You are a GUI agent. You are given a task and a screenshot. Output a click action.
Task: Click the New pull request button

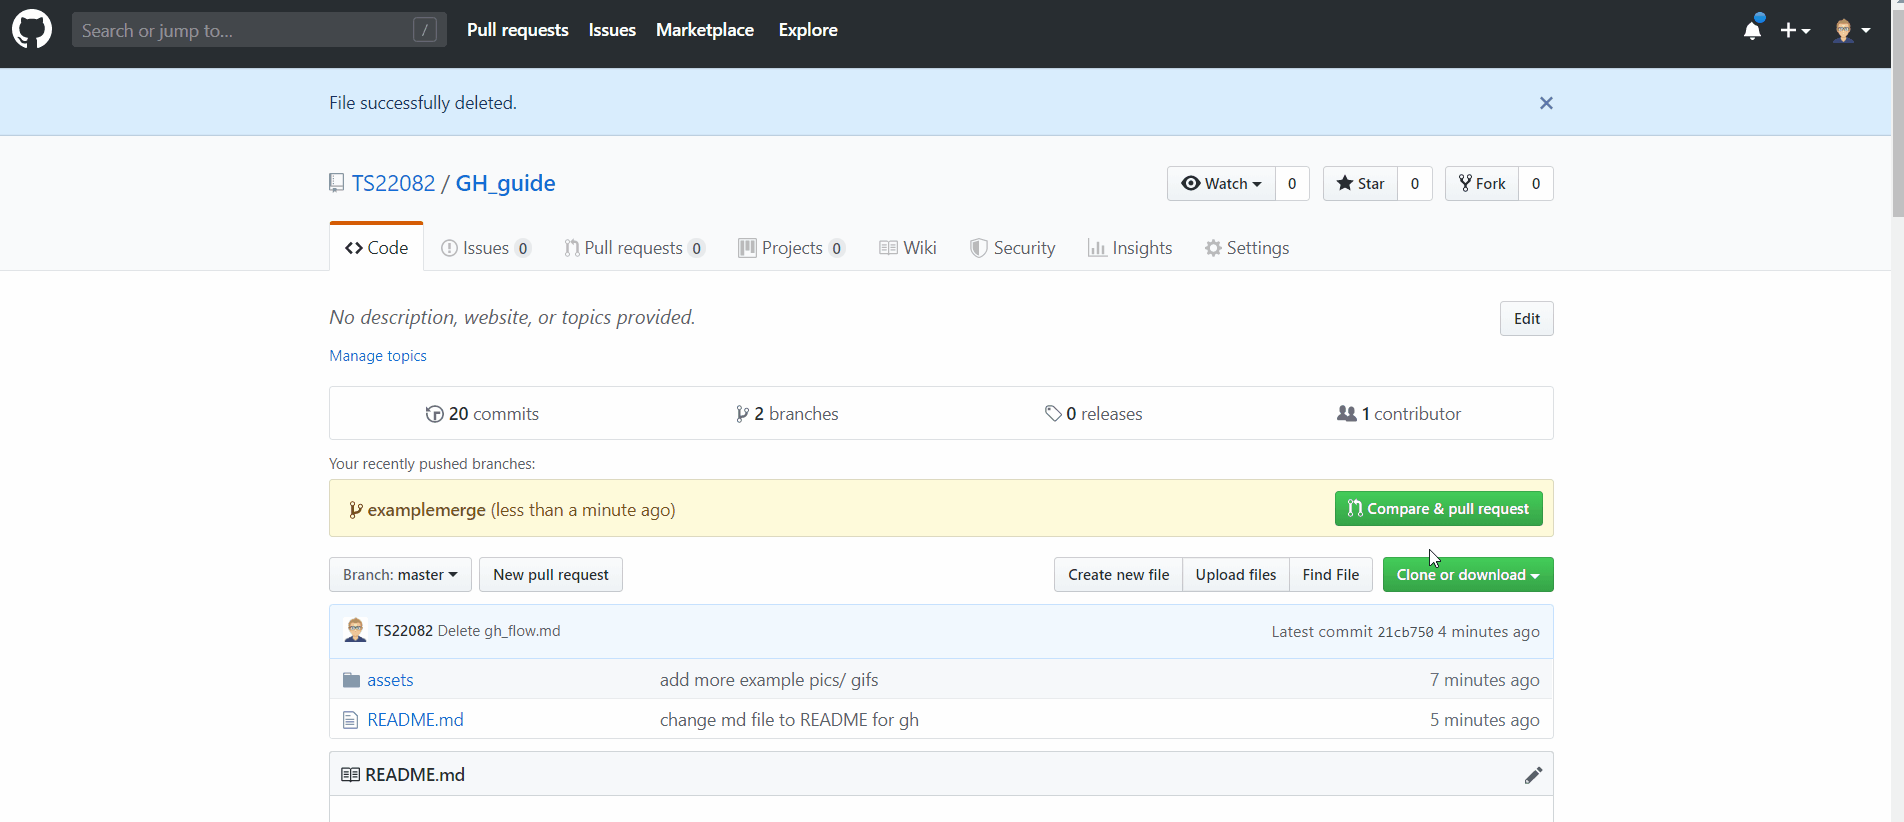click(x=550, y=574)
